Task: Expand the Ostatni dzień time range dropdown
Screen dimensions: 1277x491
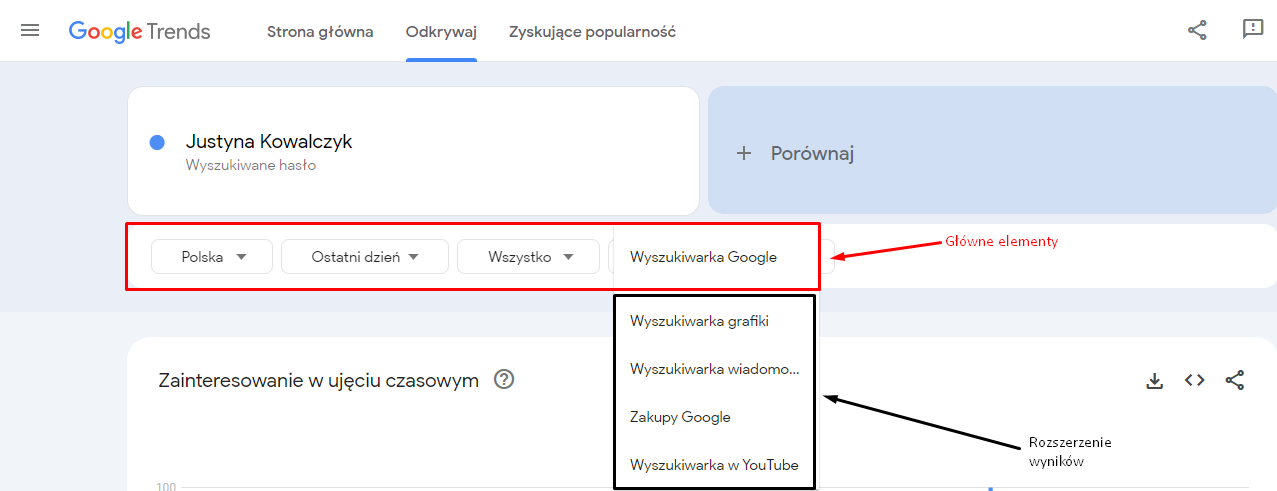Action: [x=365, y=257]
